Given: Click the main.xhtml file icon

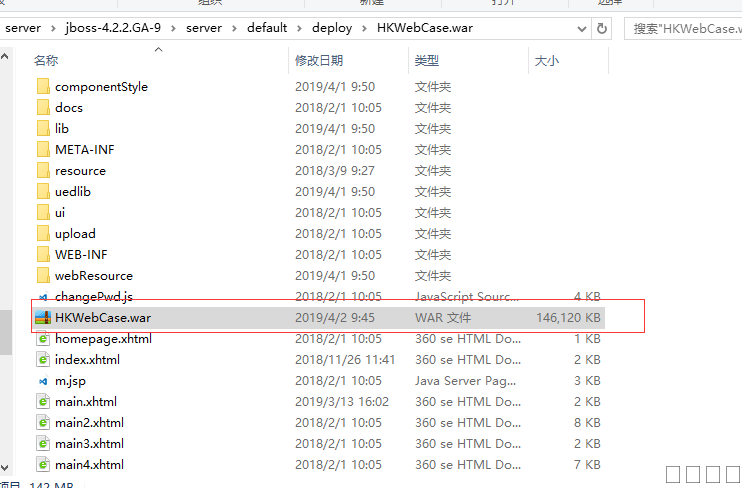Looking at the screenshot, I should [43, 402].
